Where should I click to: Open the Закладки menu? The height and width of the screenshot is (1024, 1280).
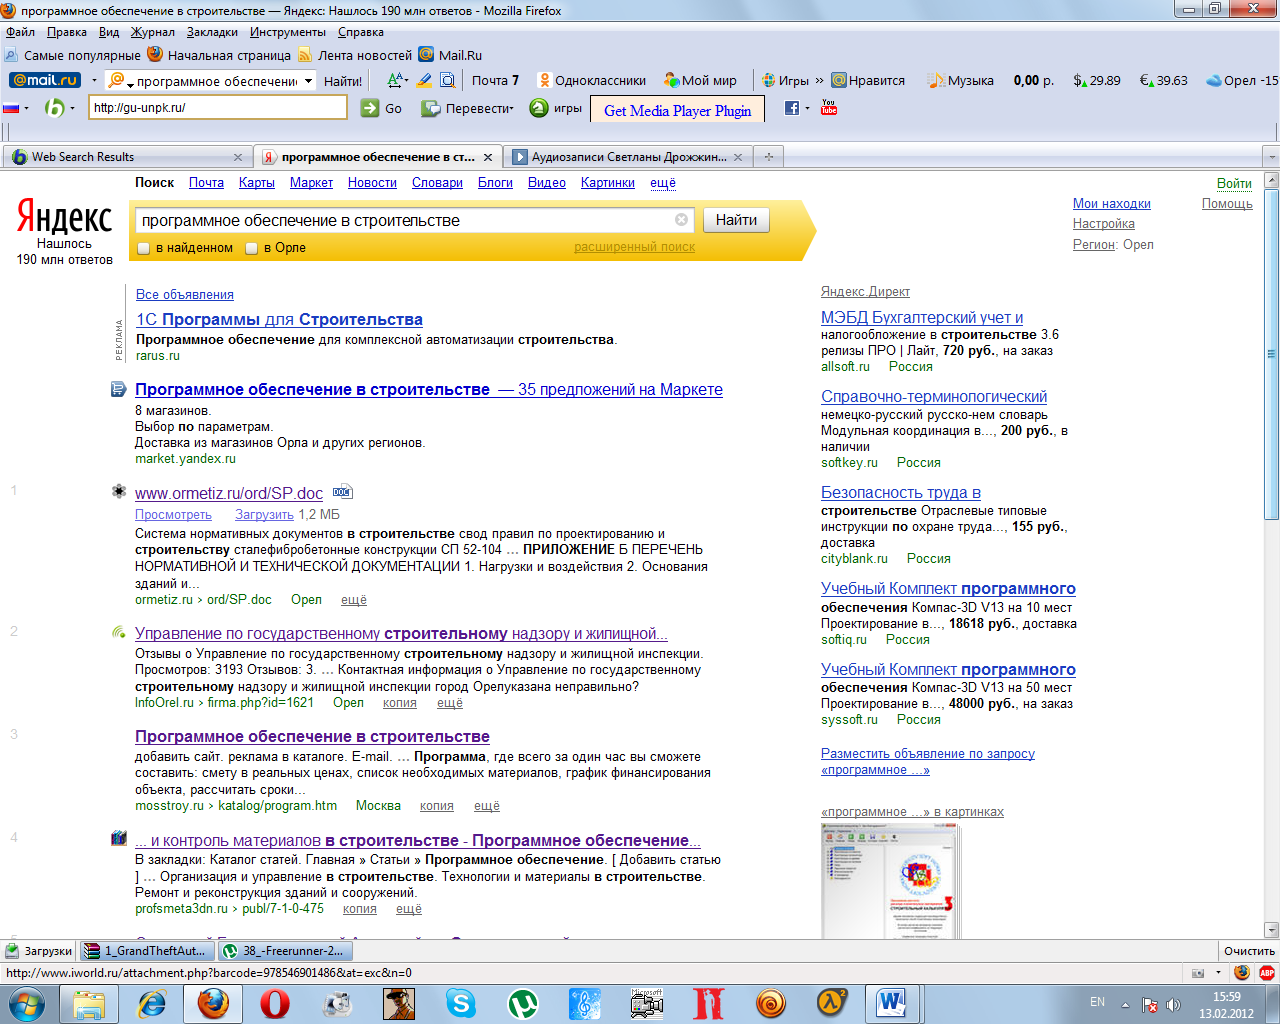pos(212,32)
